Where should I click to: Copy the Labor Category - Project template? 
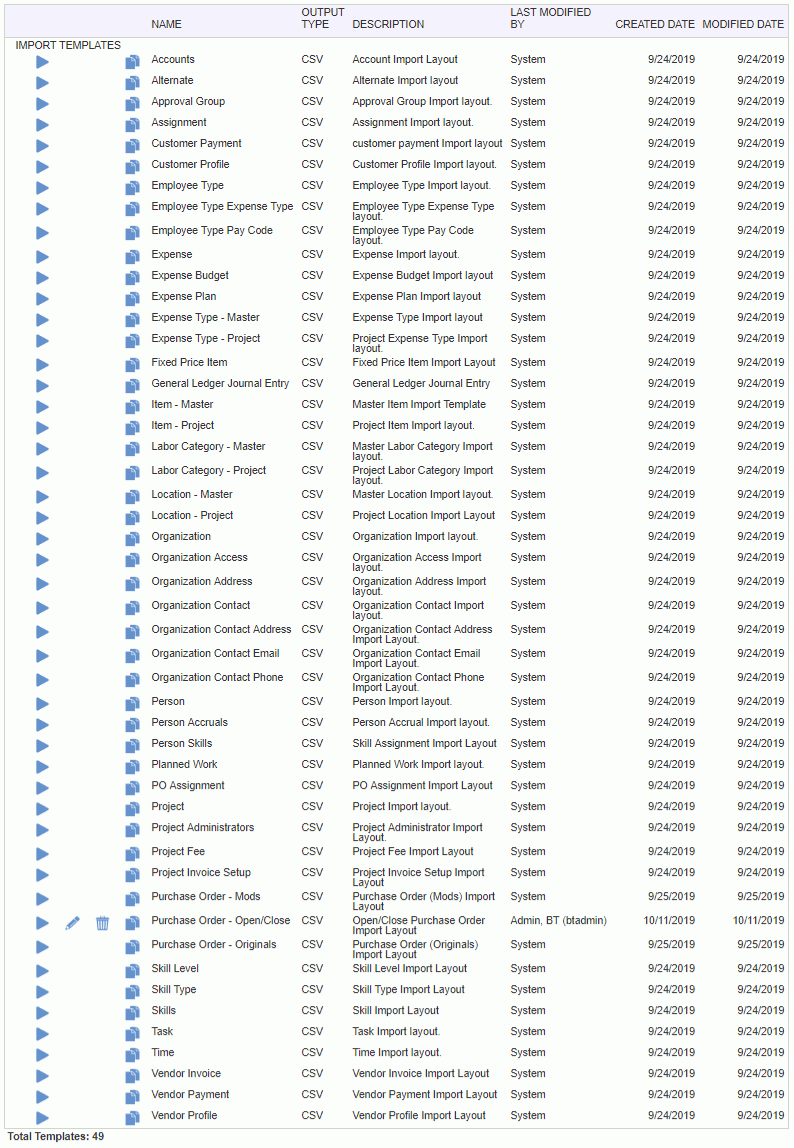132,473
